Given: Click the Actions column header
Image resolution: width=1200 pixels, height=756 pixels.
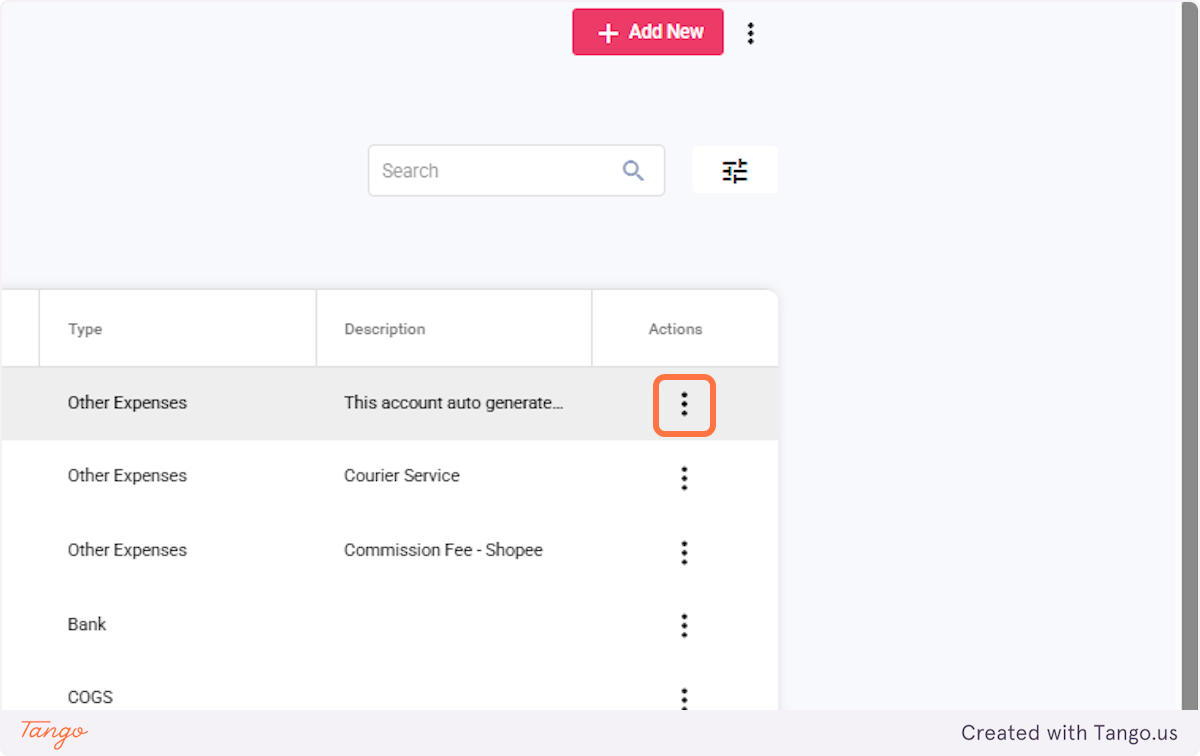Looking at the screenshot, I should (x=676, y=329).
